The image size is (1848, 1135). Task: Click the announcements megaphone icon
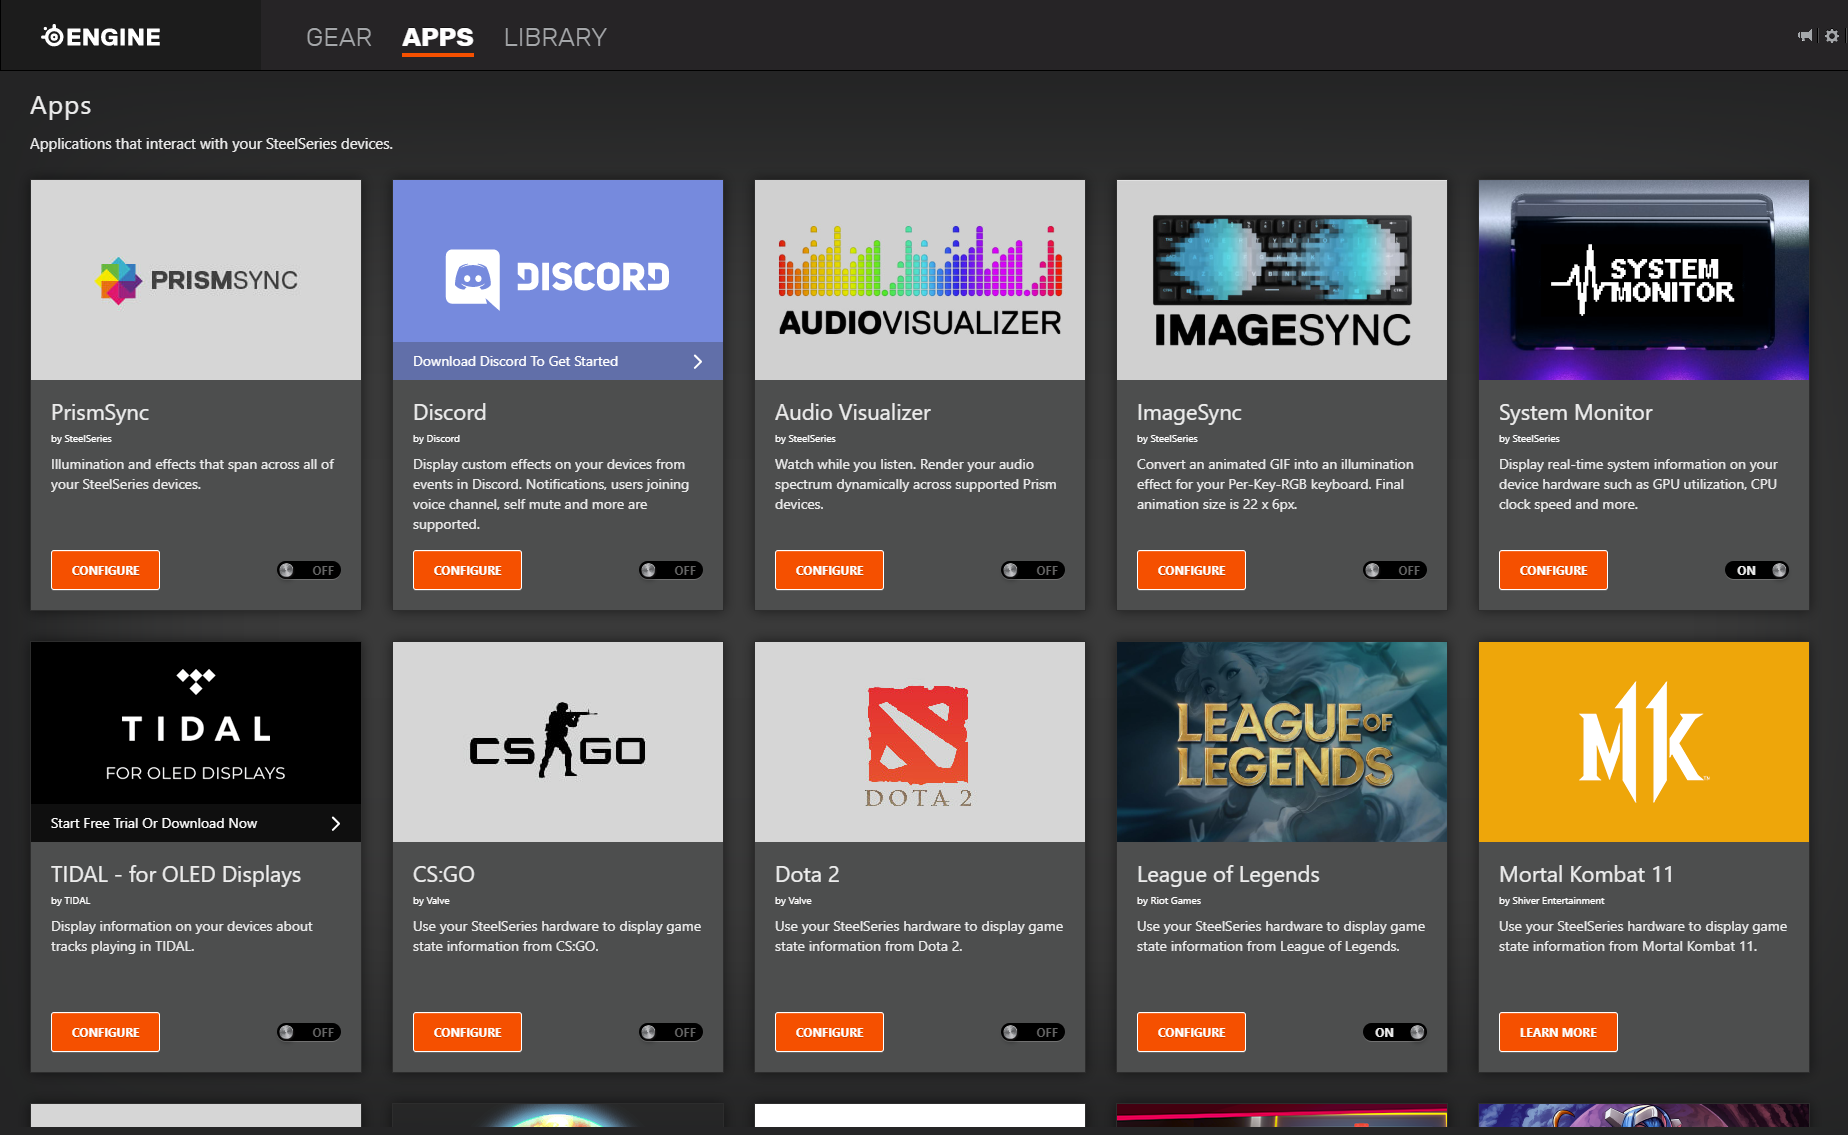(x=1805, y=36)
